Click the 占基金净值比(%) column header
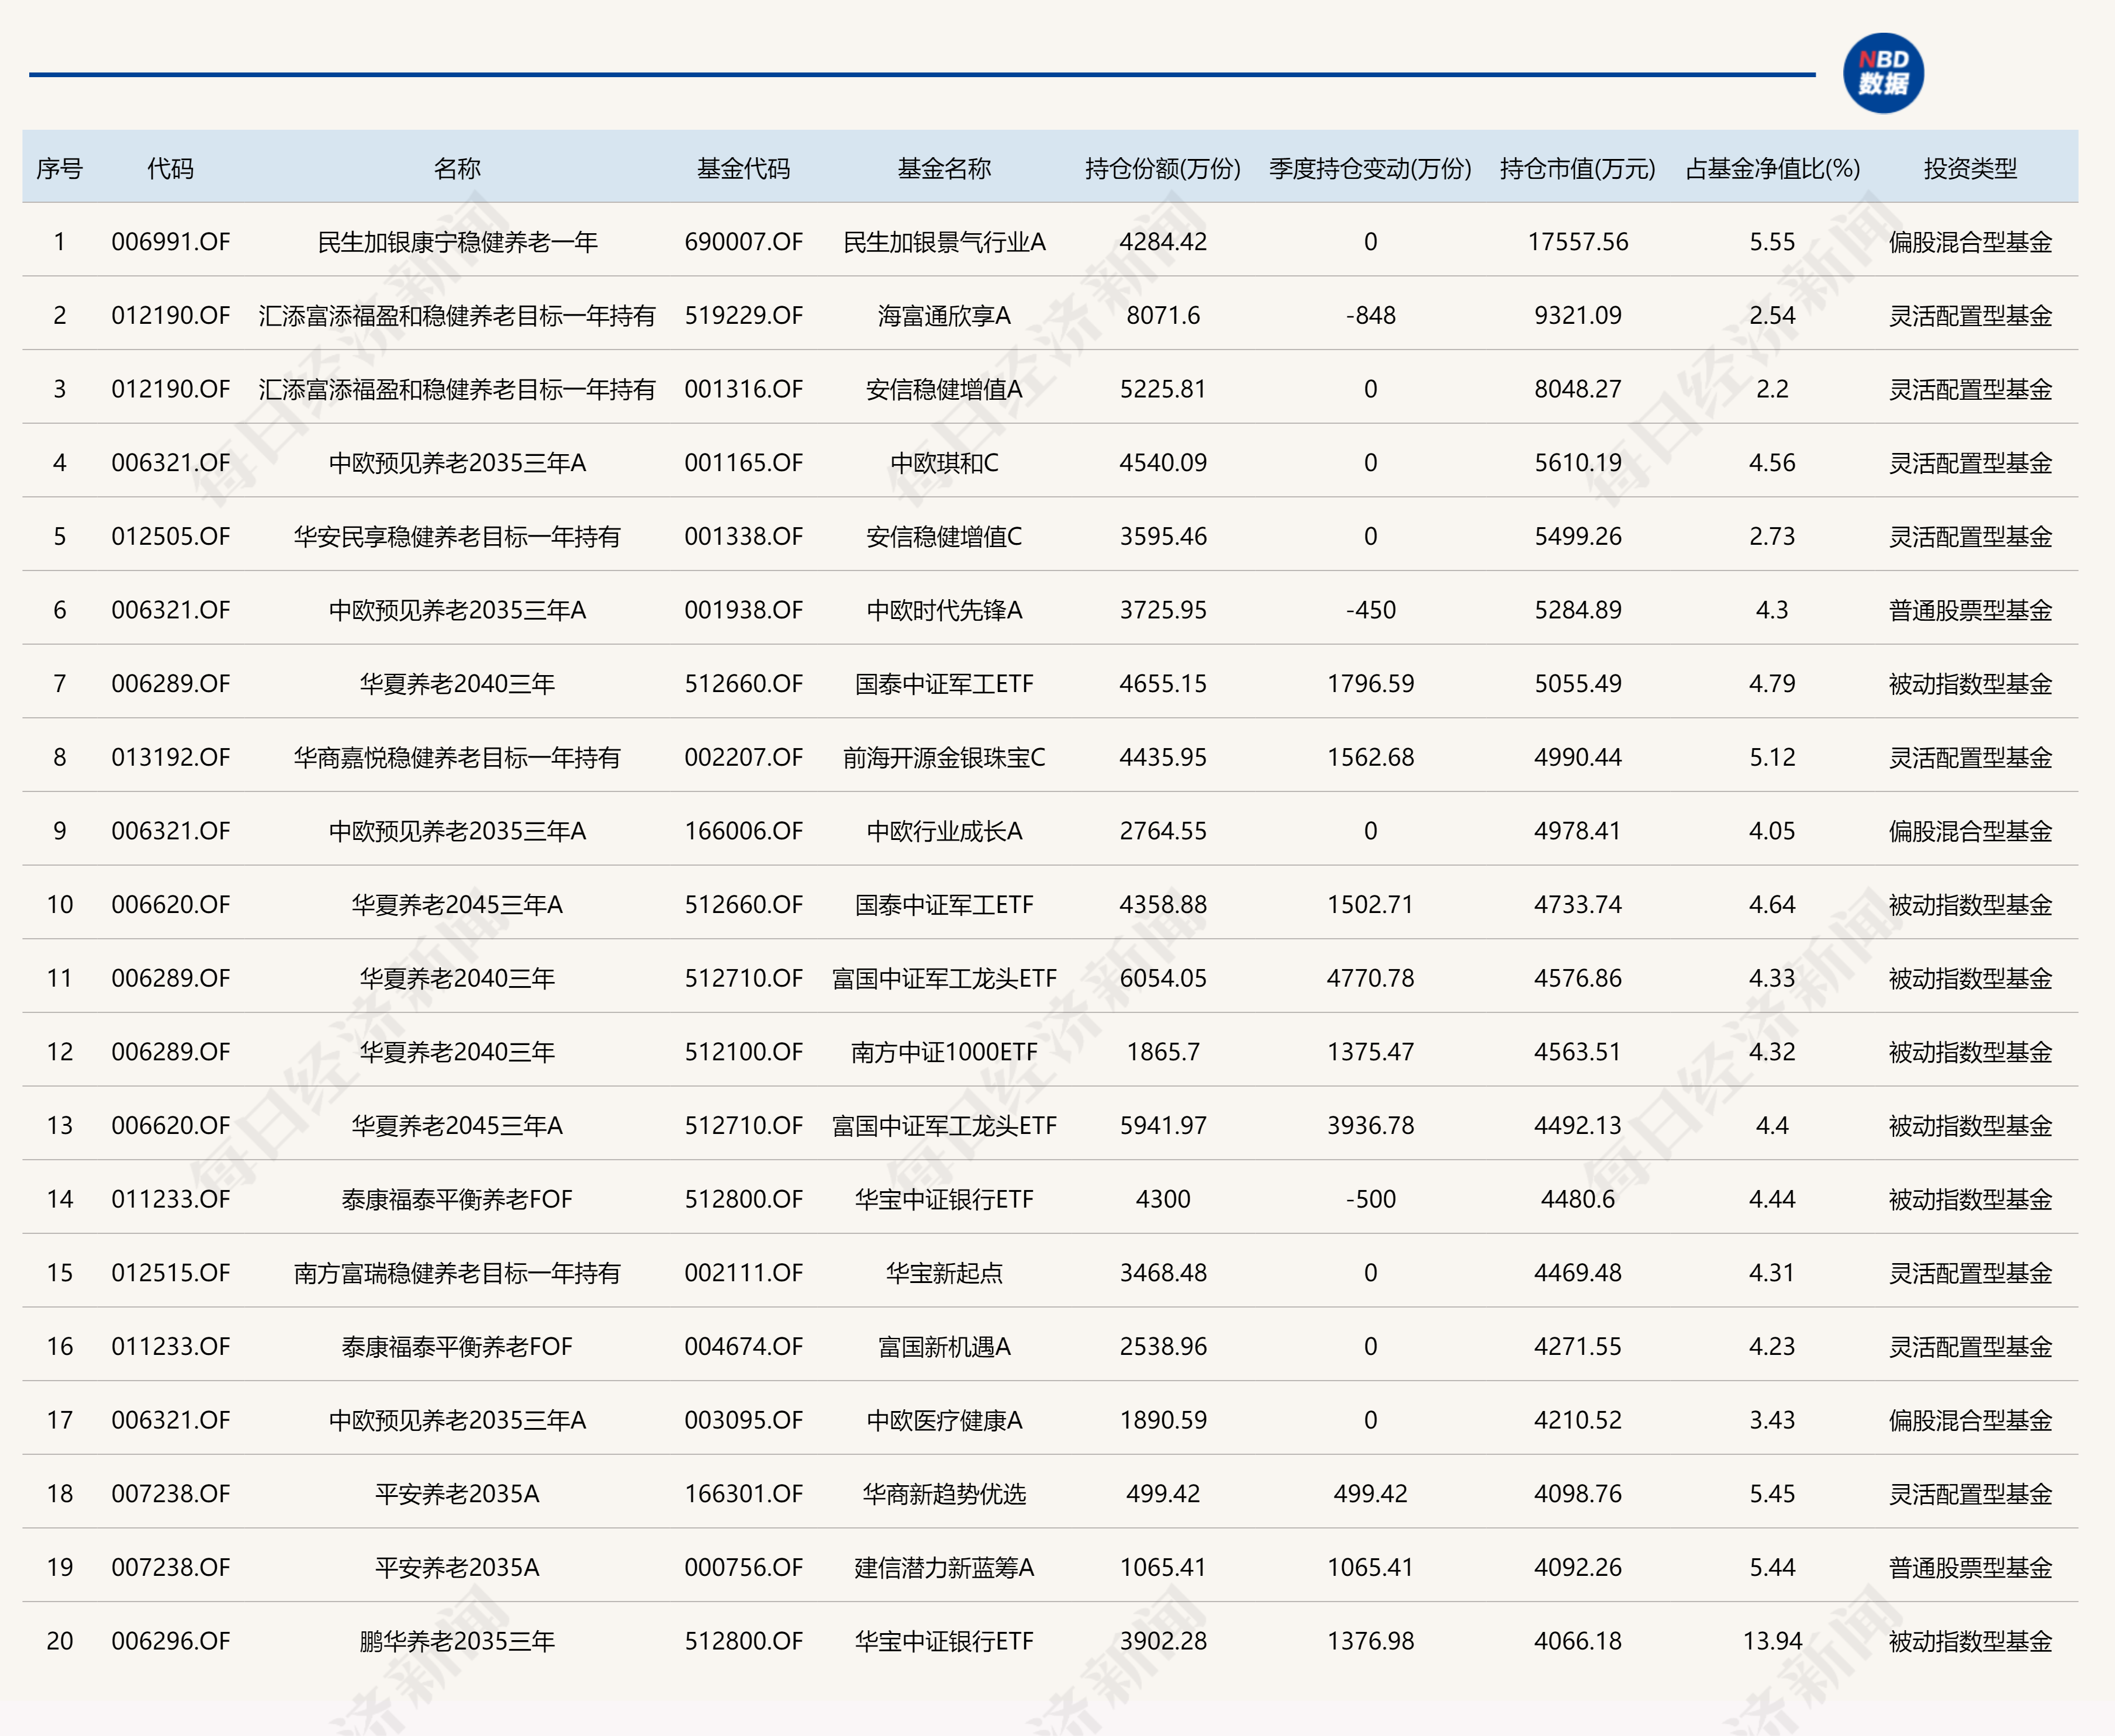Image resolution: width=2115 pixels, height=1736 pixels. [x=1772, y=168]
